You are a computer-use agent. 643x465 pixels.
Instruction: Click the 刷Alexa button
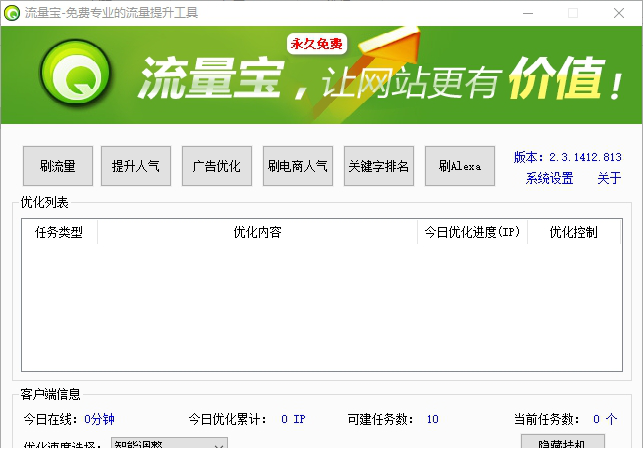pyautogui.click(x=460, y=166)
